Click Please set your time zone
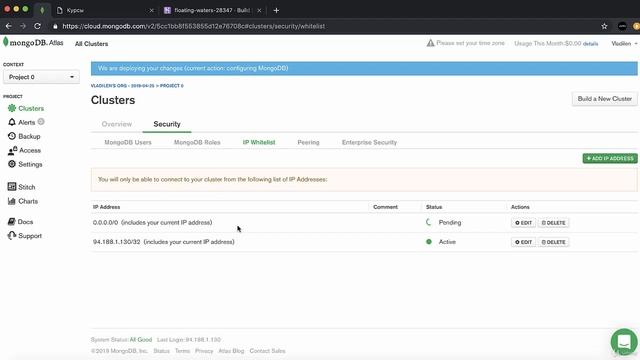This screenshot has height=360, width=640. (470, 43)
